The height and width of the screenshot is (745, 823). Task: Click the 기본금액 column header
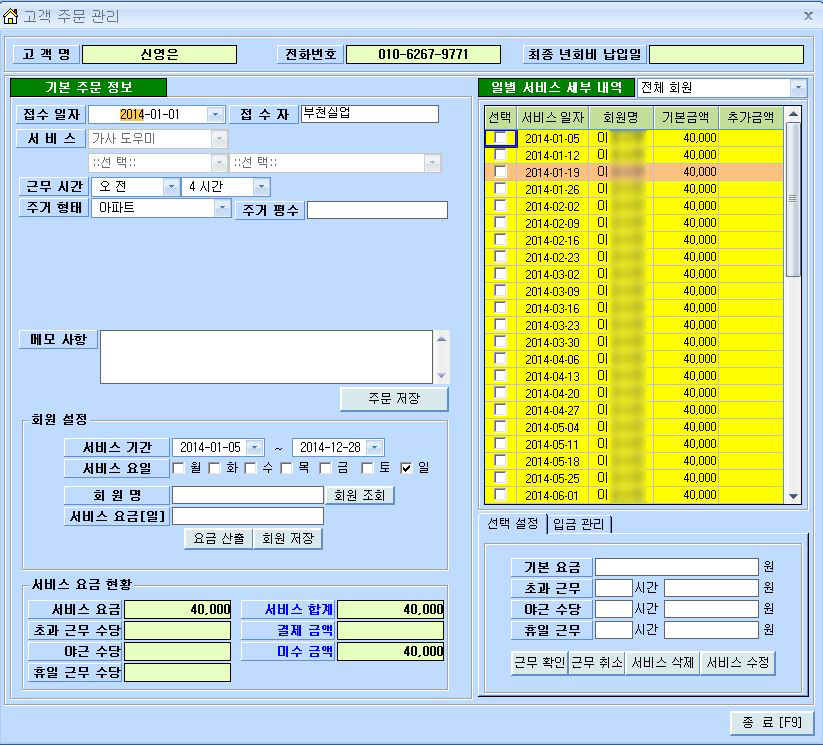pyautogui.click(x=685, y=118)
